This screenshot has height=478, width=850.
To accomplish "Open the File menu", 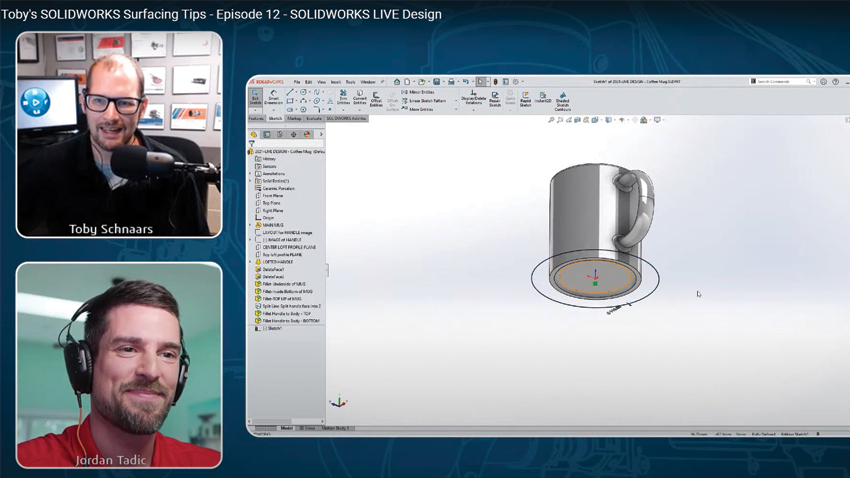I will (x=297, y=82).
